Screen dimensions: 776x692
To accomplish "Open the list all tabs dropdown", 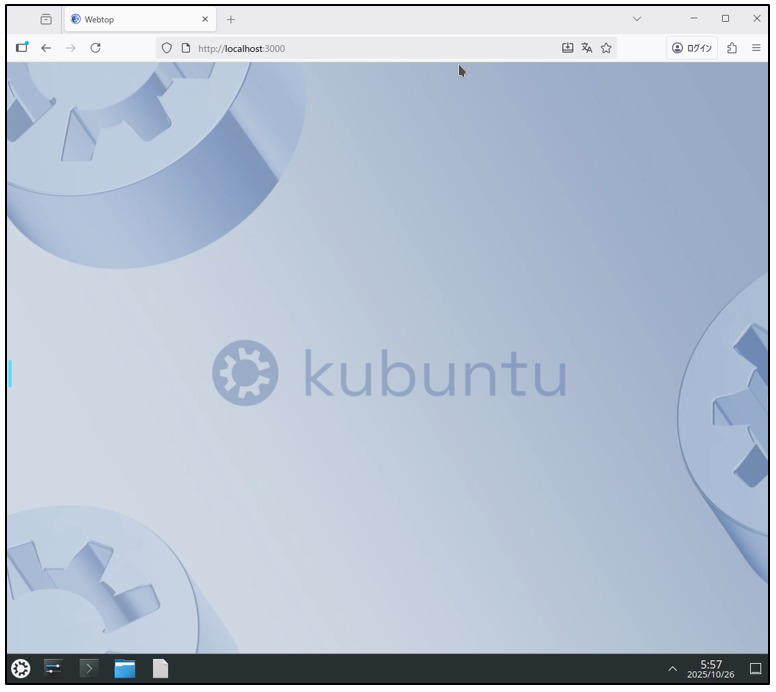I will (638, 19).
